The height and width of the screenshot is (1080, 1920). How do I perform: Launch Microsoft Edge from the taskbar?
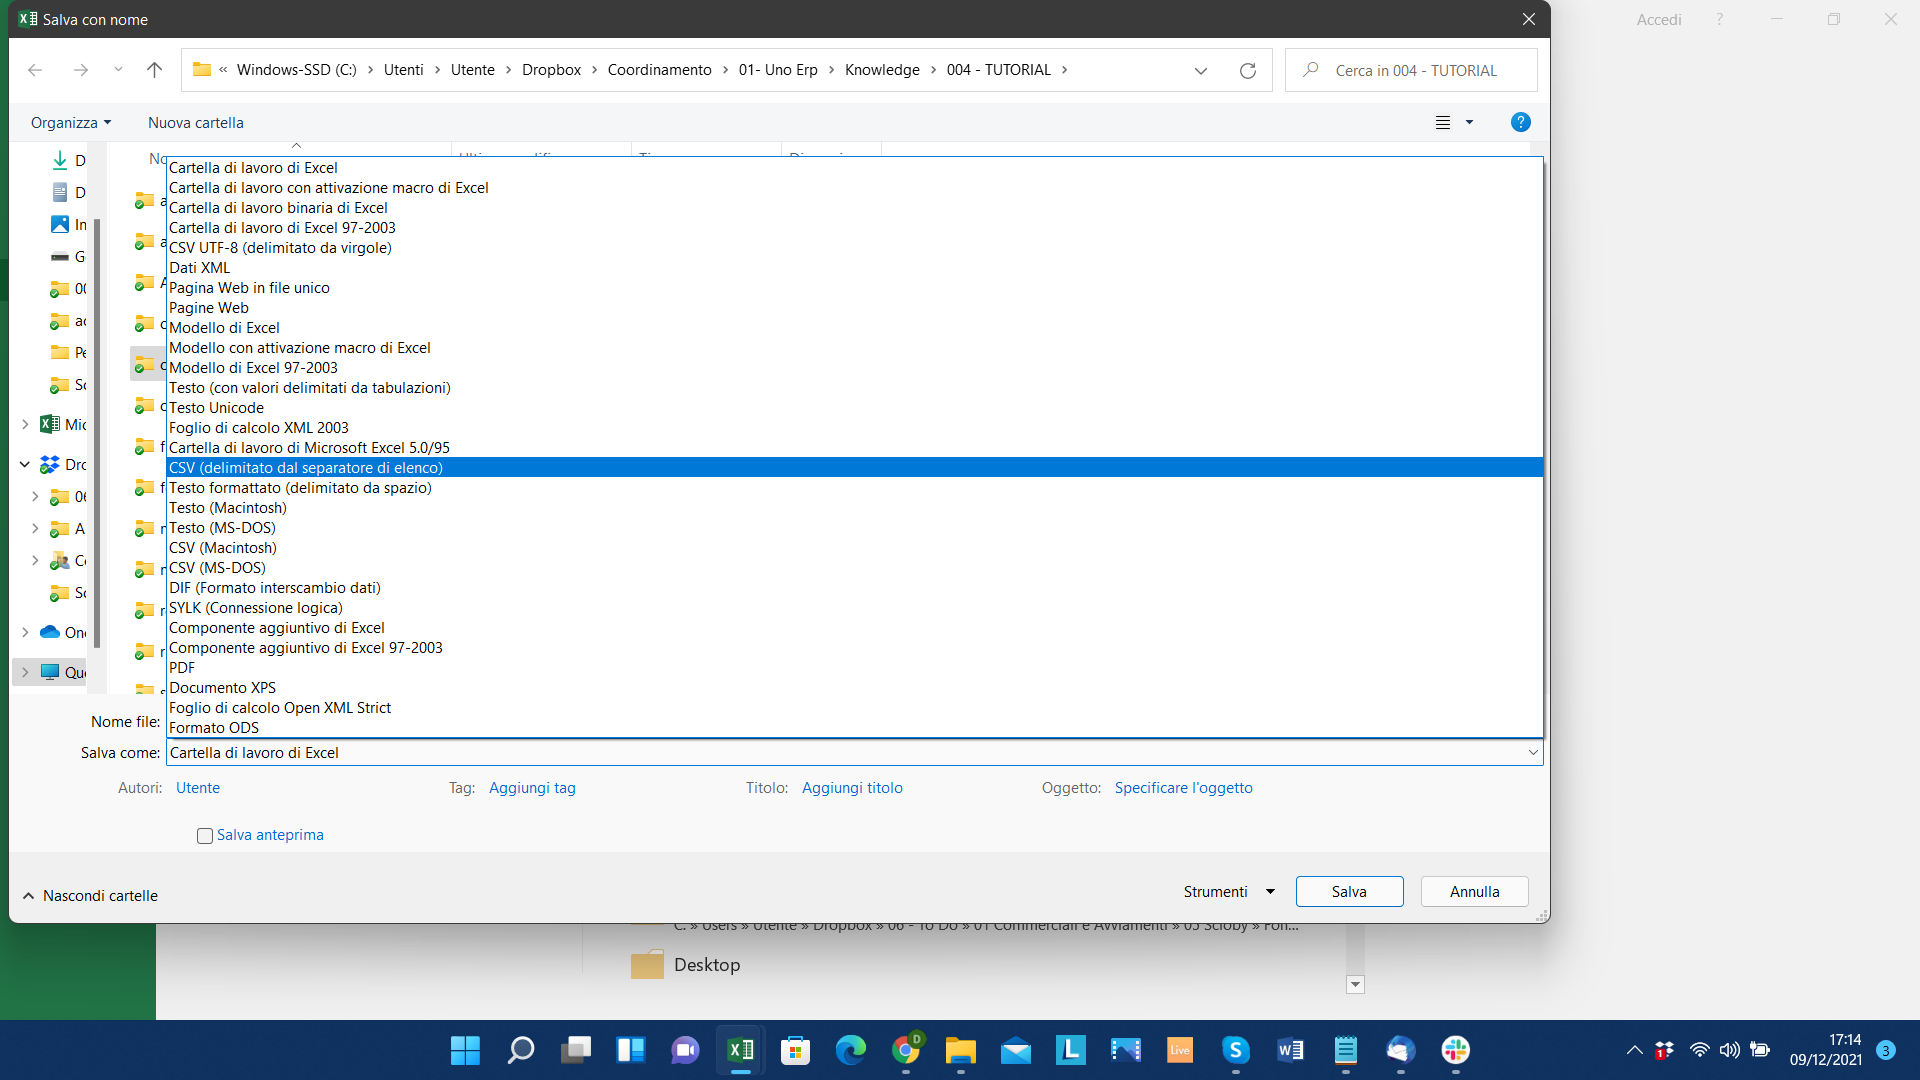tap(850, 1050)
